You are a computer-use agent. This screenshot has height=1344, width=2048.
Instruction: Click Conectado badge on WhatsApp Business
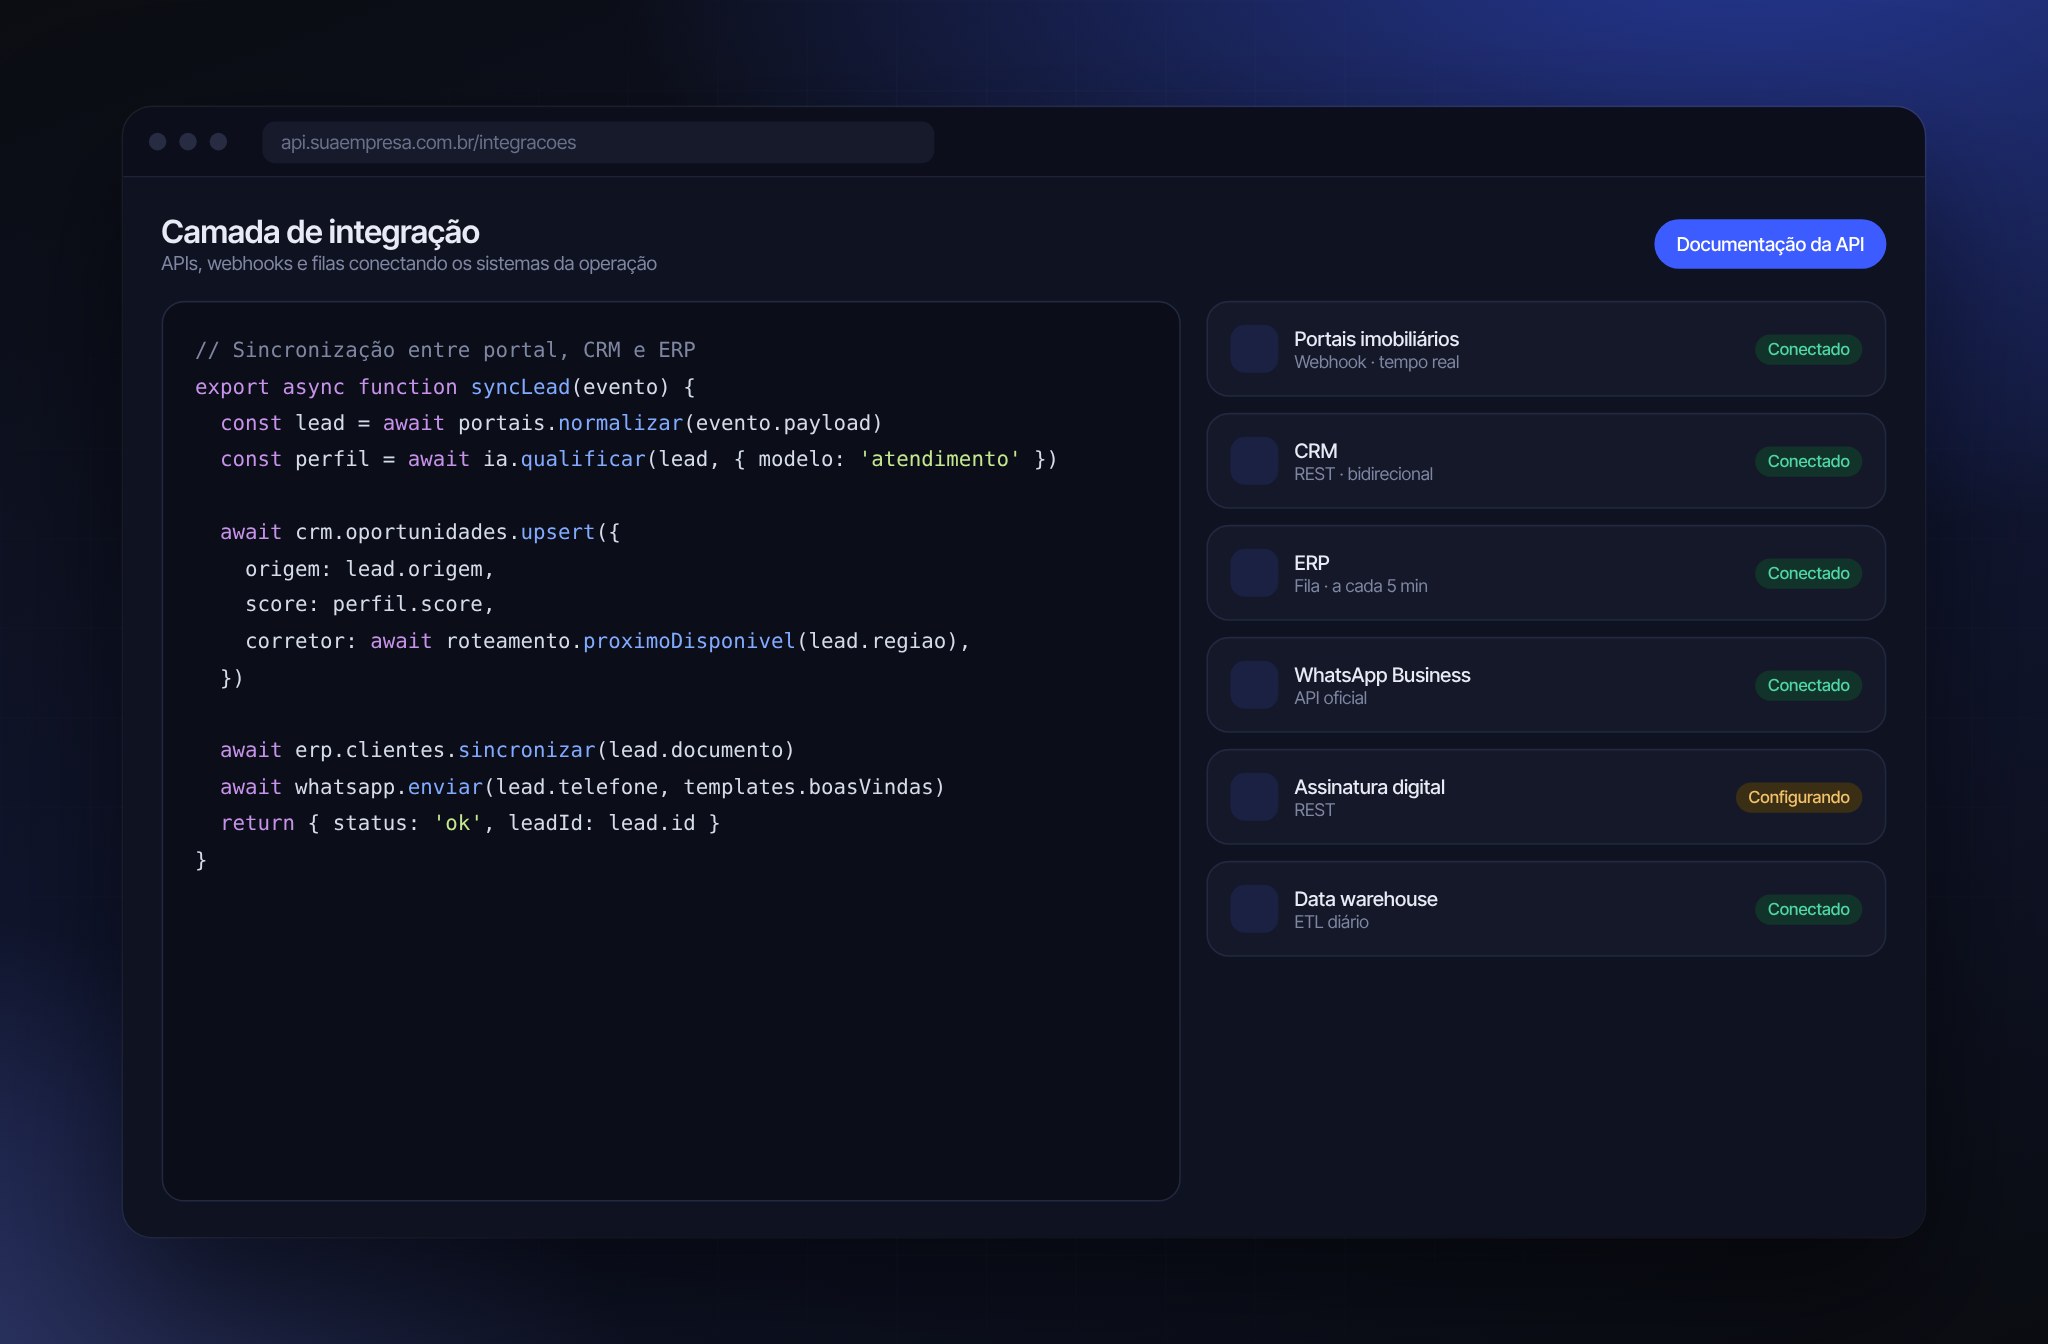1808,685
